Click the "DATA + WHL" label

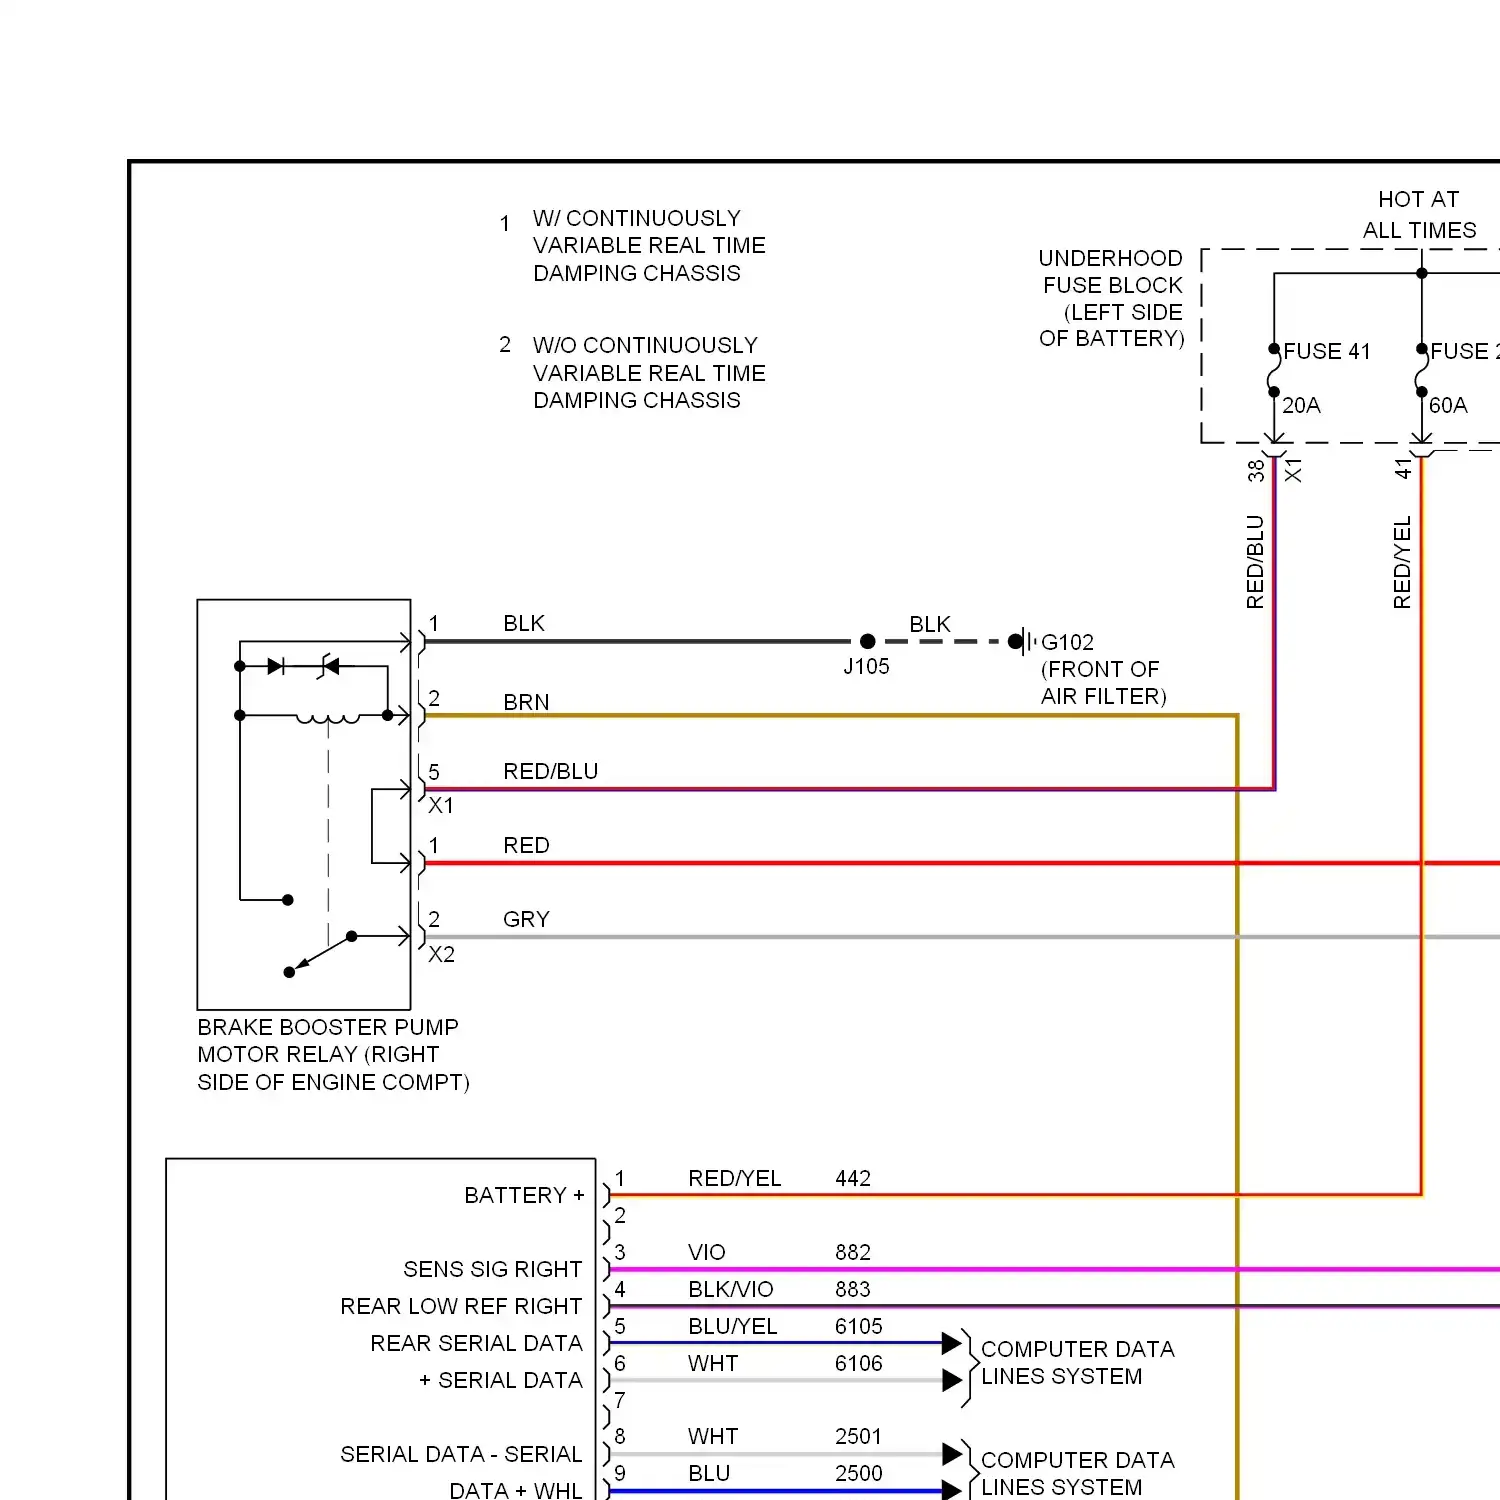point(515,1490)
